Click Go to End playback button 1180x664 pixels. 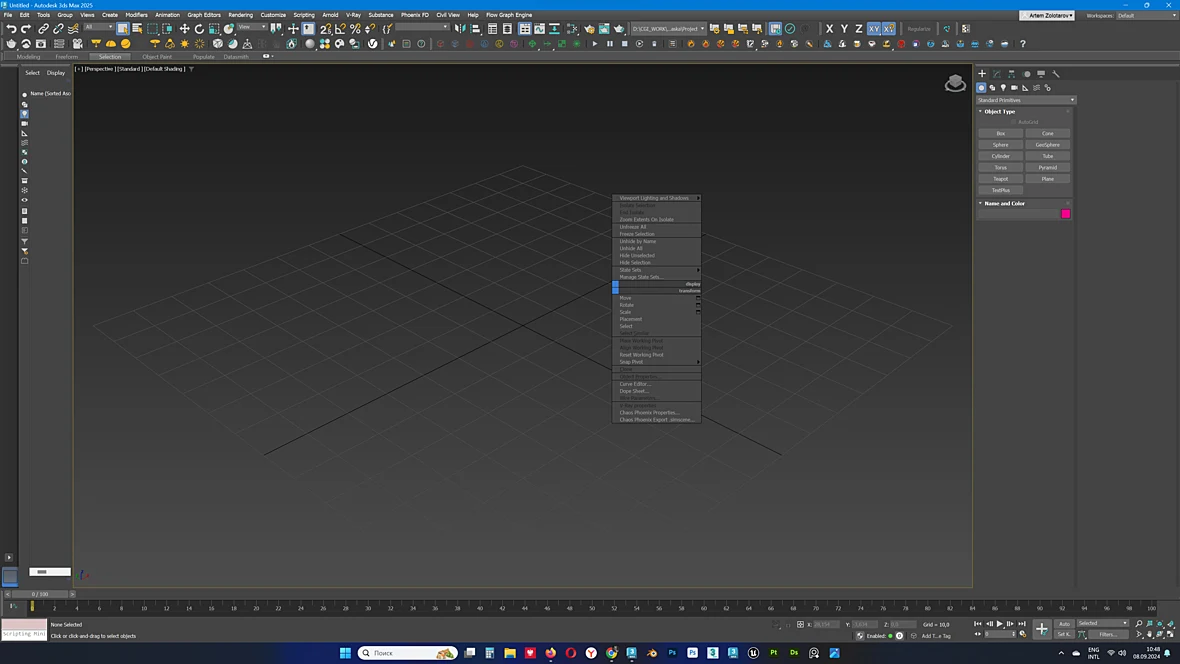[x=1021, y=623]
